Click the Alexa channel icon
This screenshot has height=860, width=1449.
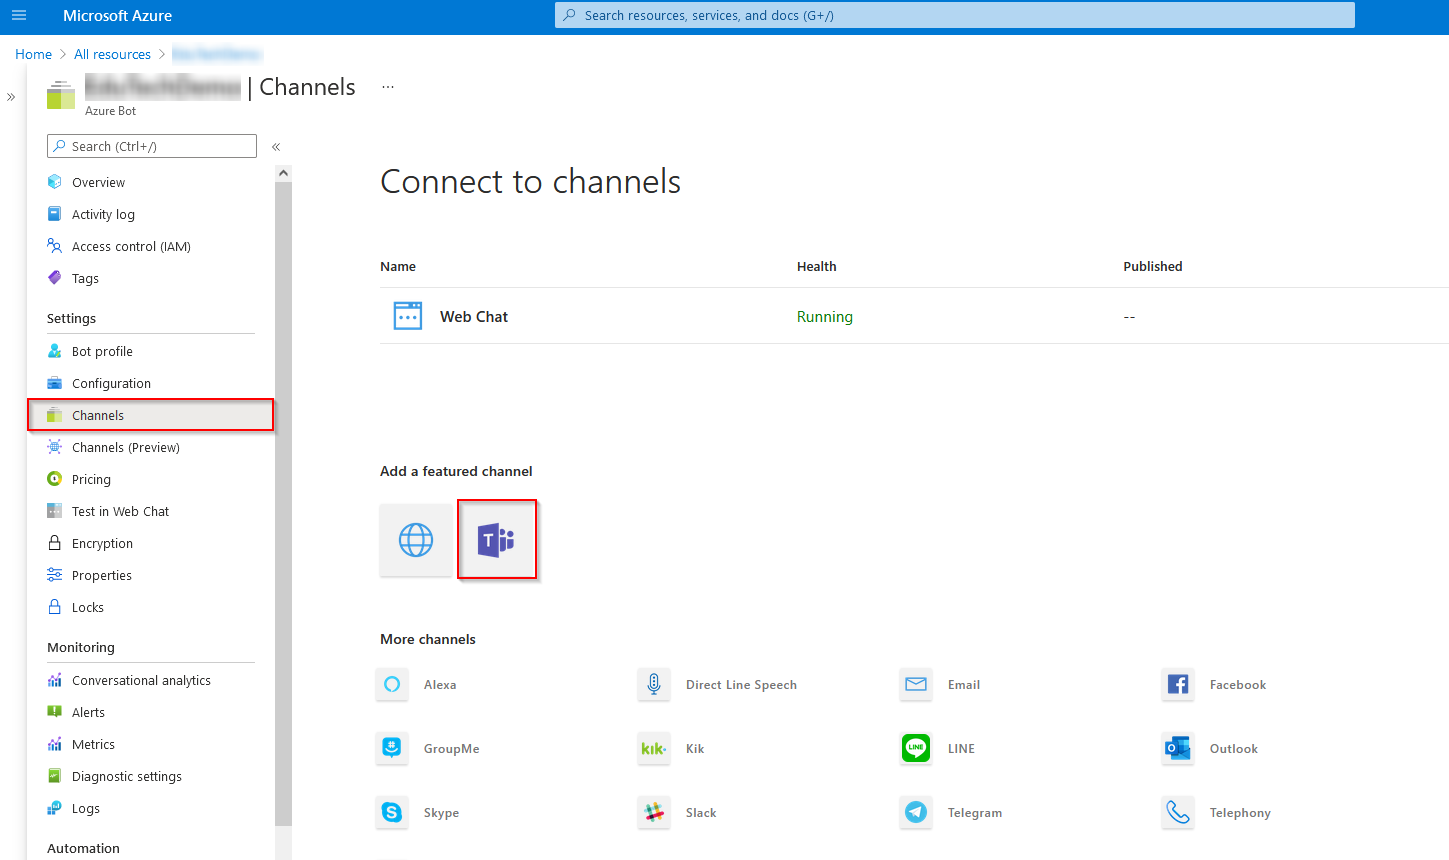(392, 684)
